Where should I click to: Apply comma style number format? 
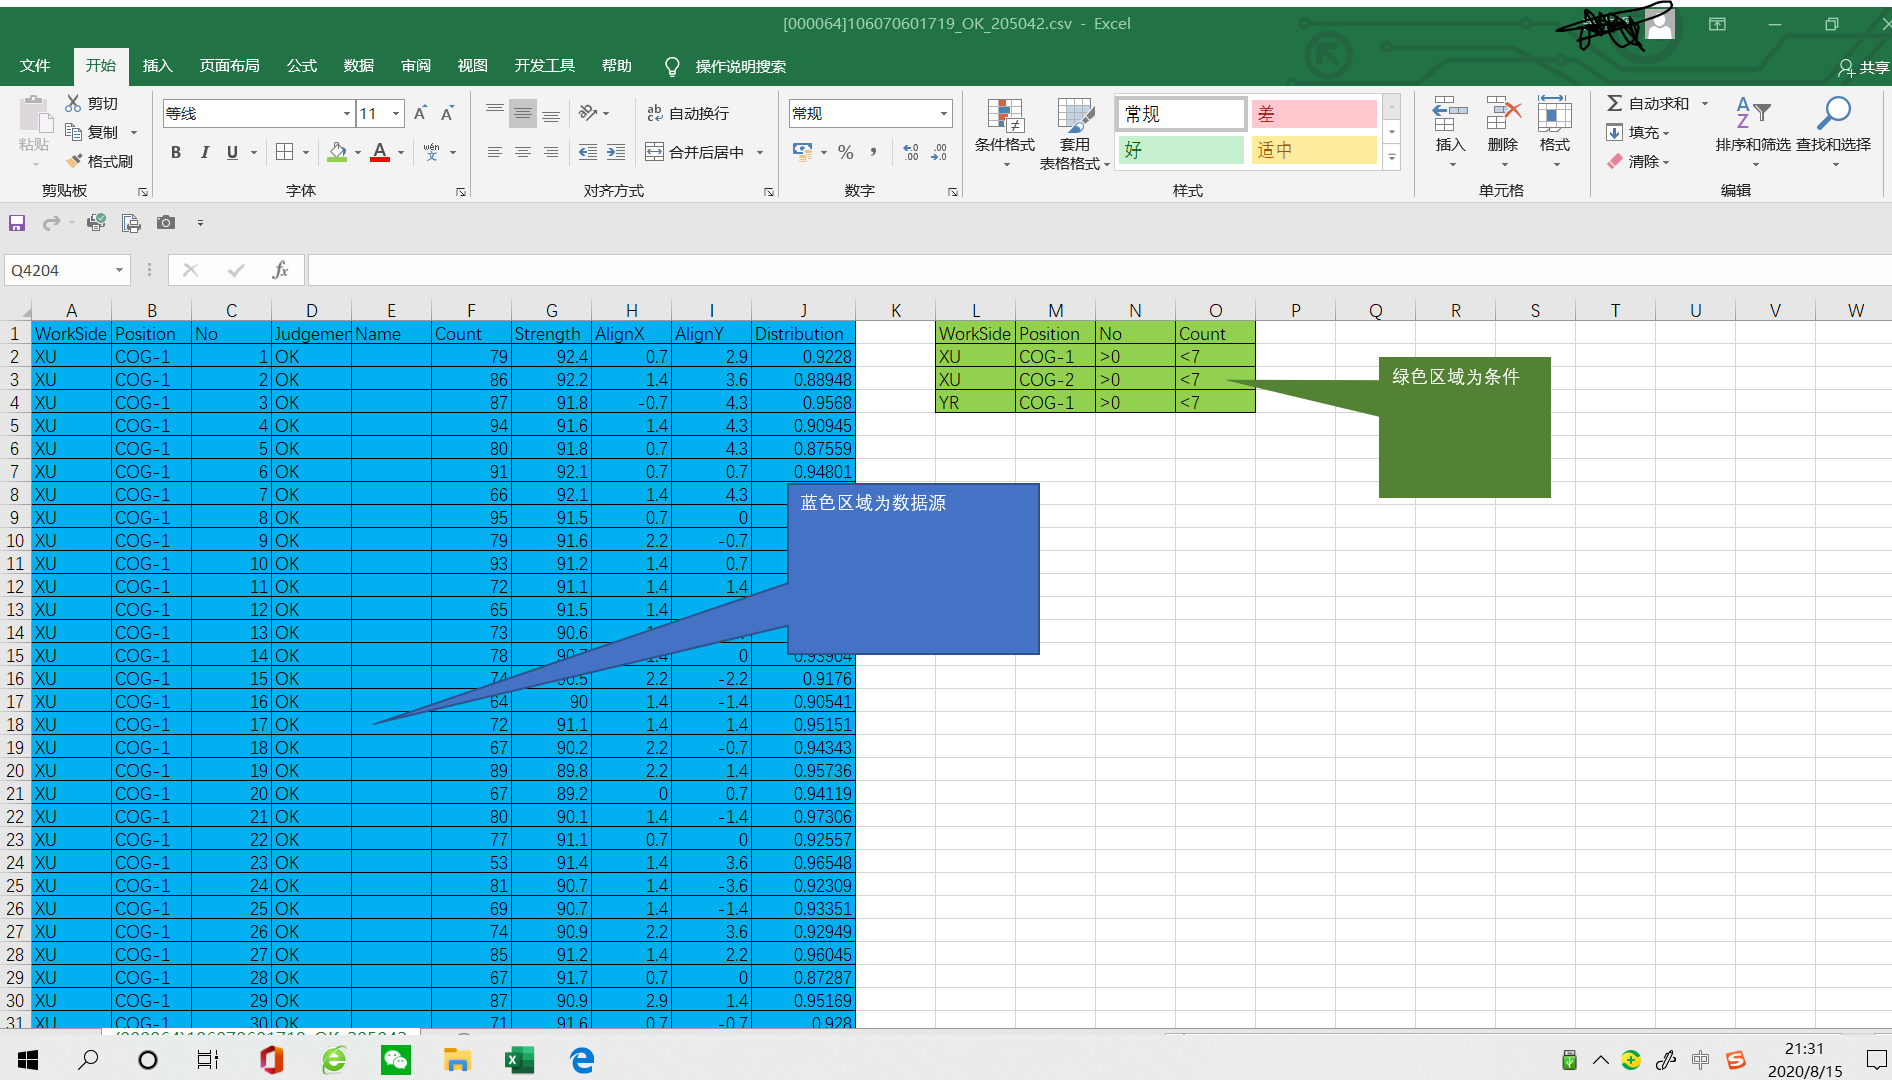874,152
